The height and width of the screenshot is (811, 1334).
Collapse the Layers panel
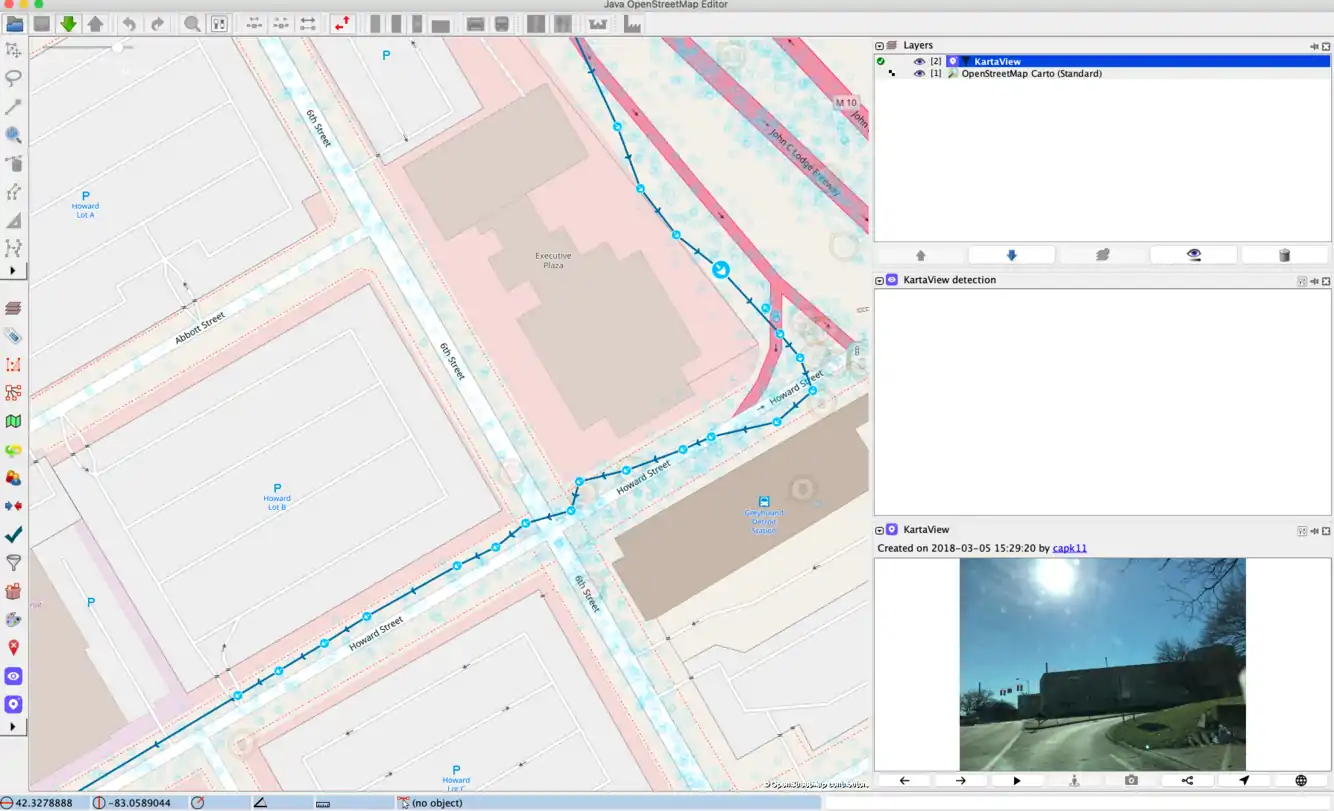(880, 46)
